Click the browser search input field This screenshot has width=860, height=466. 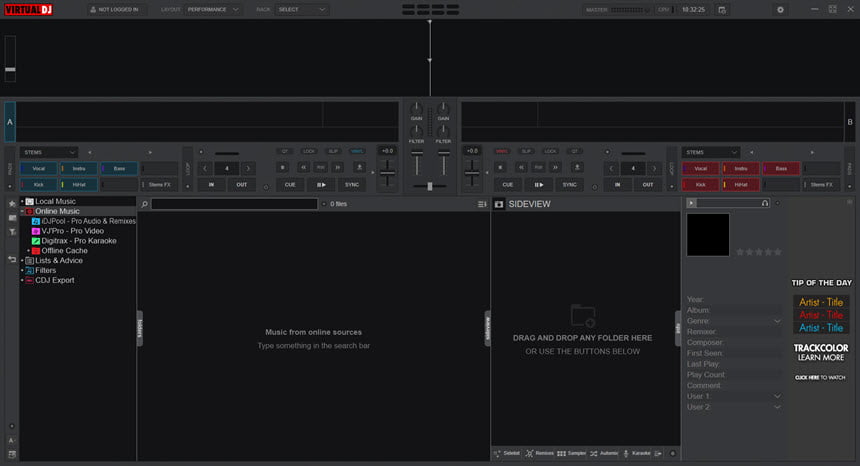(235, 204)
